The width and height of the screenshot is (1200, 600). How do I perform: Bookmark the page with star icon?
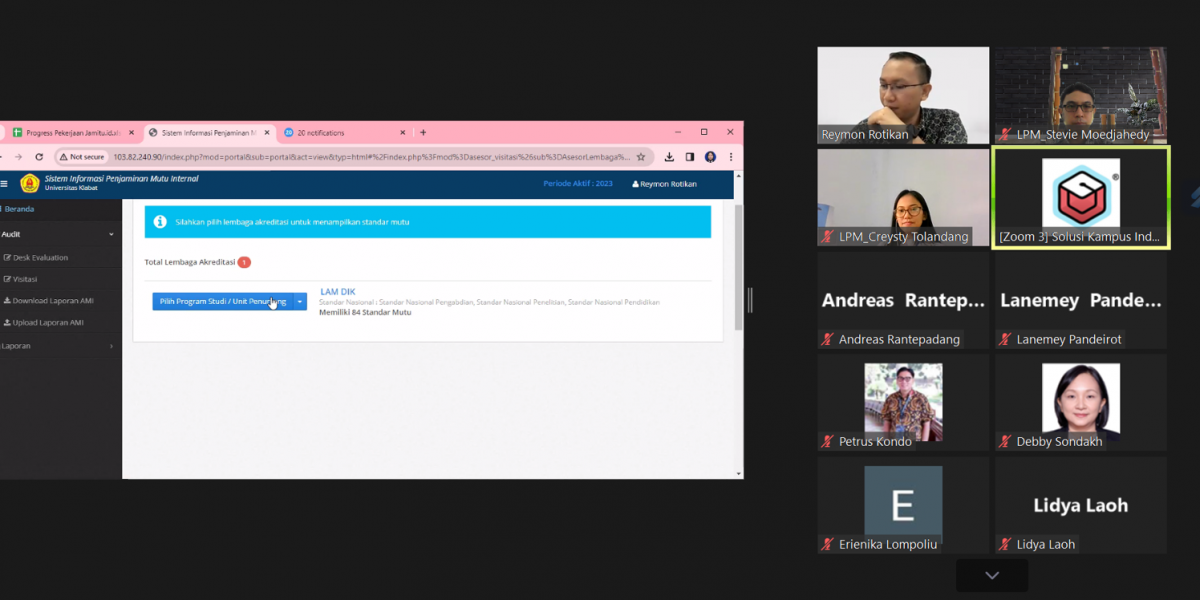641,157
